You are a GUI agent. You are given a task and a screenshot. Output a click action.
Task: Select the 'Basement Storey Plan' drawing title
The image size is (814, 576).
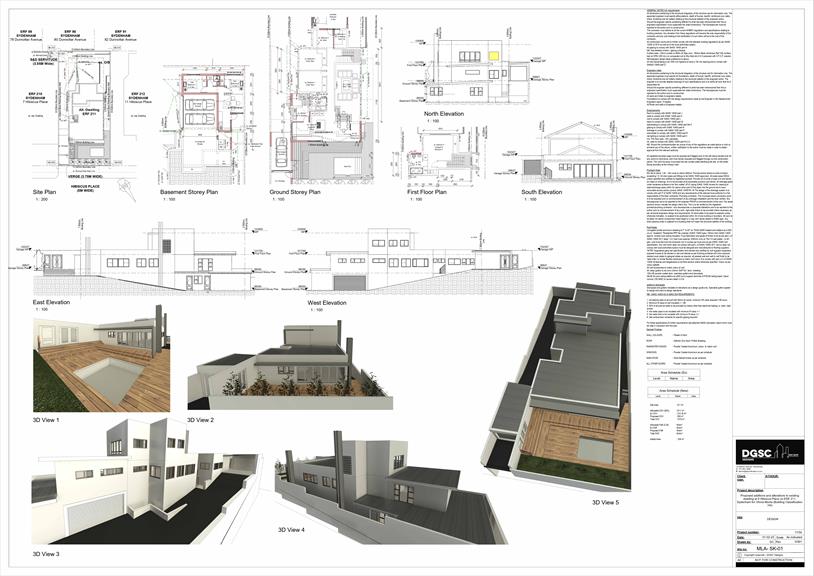189,192
